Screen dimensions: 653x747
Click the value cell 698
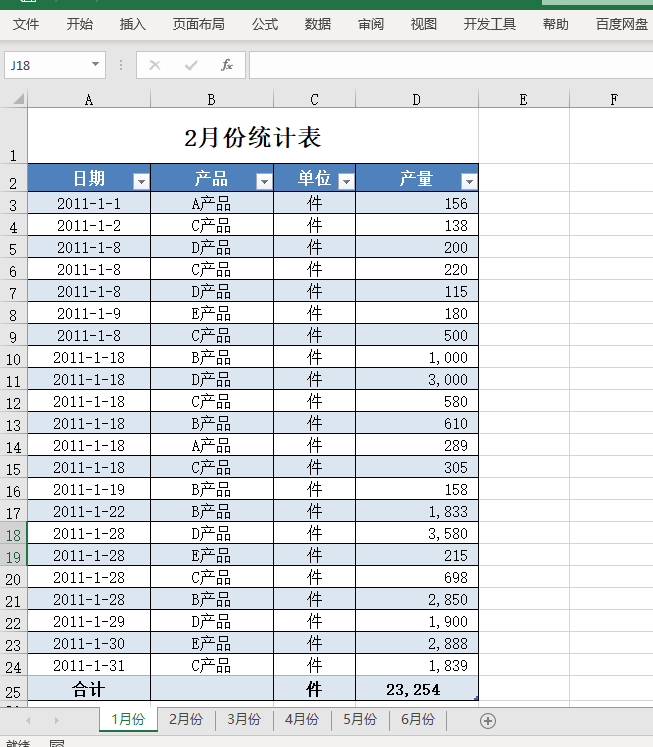click(417, 577)
